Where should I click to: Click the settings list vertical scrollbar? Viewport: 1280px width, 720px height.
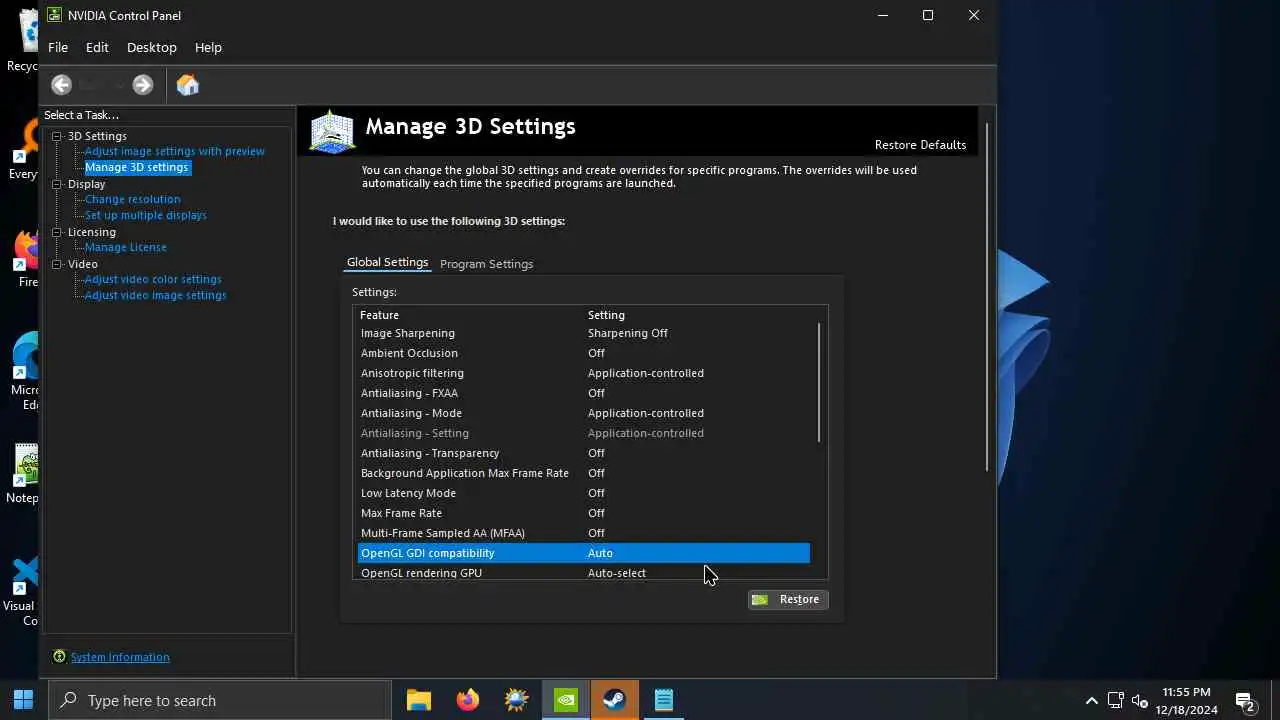pos(819,383)
